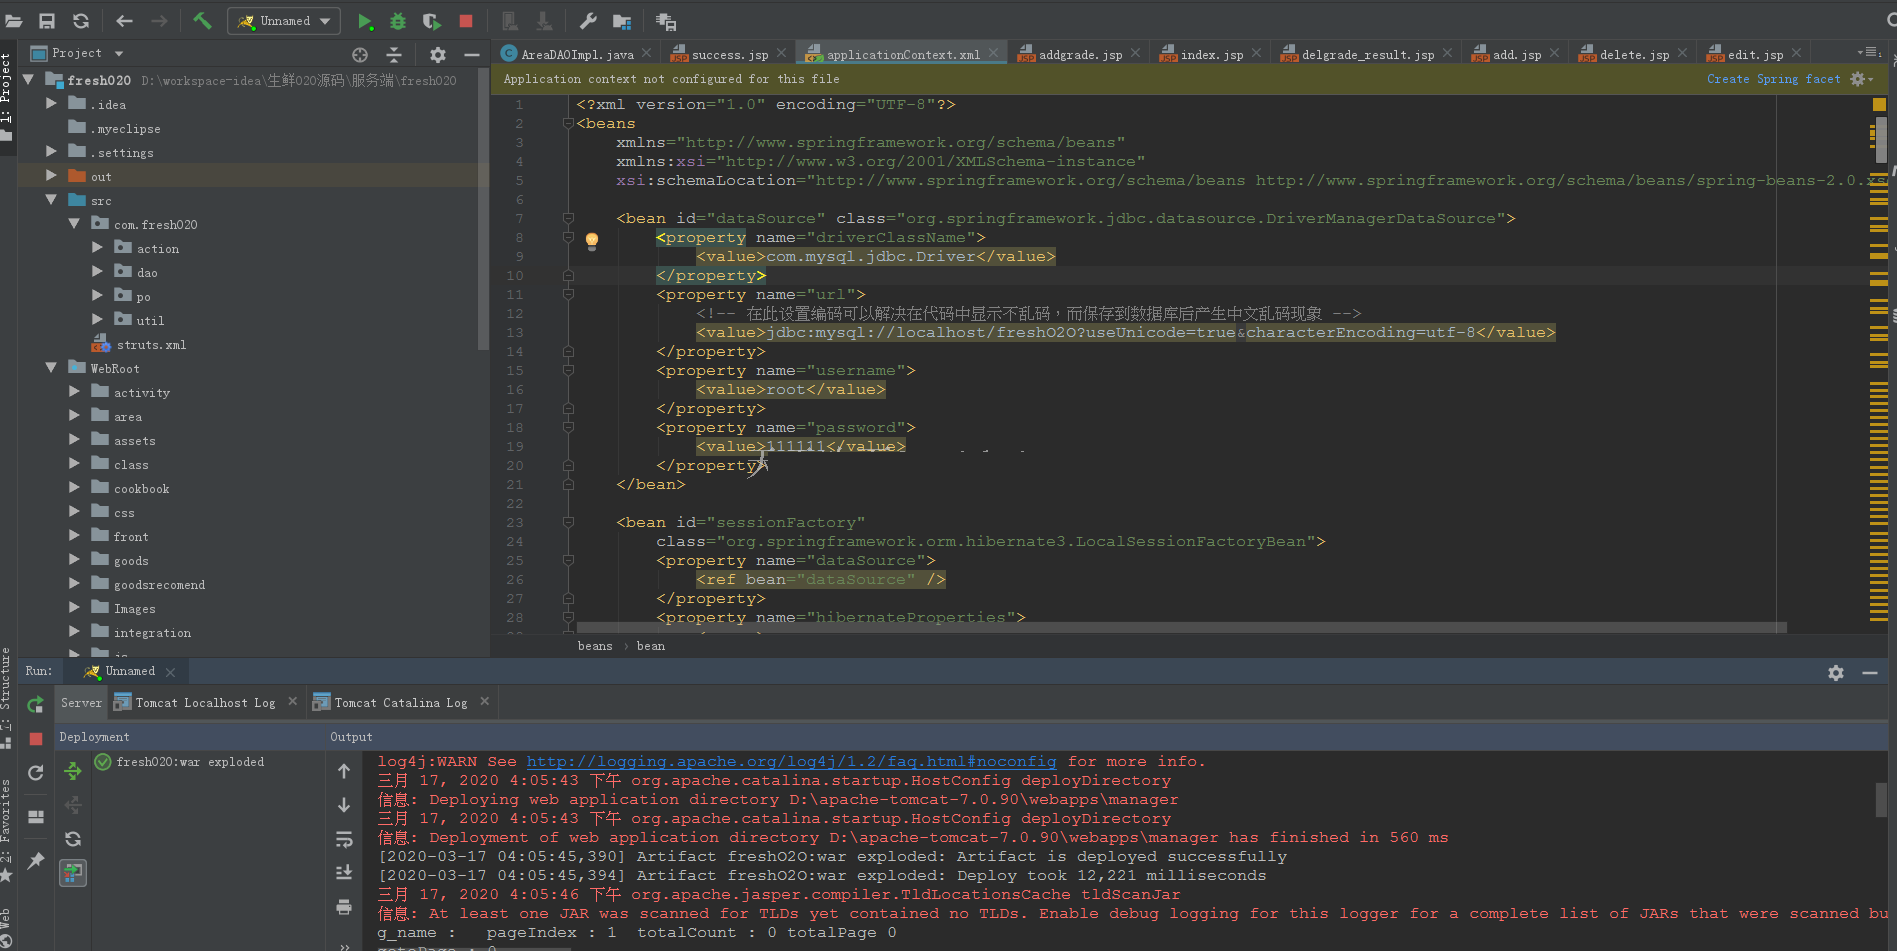Open the Tomcat Catalina Log tab
Image resolution: width=1897 pixels, height=951 pixels.
(400, 703)
